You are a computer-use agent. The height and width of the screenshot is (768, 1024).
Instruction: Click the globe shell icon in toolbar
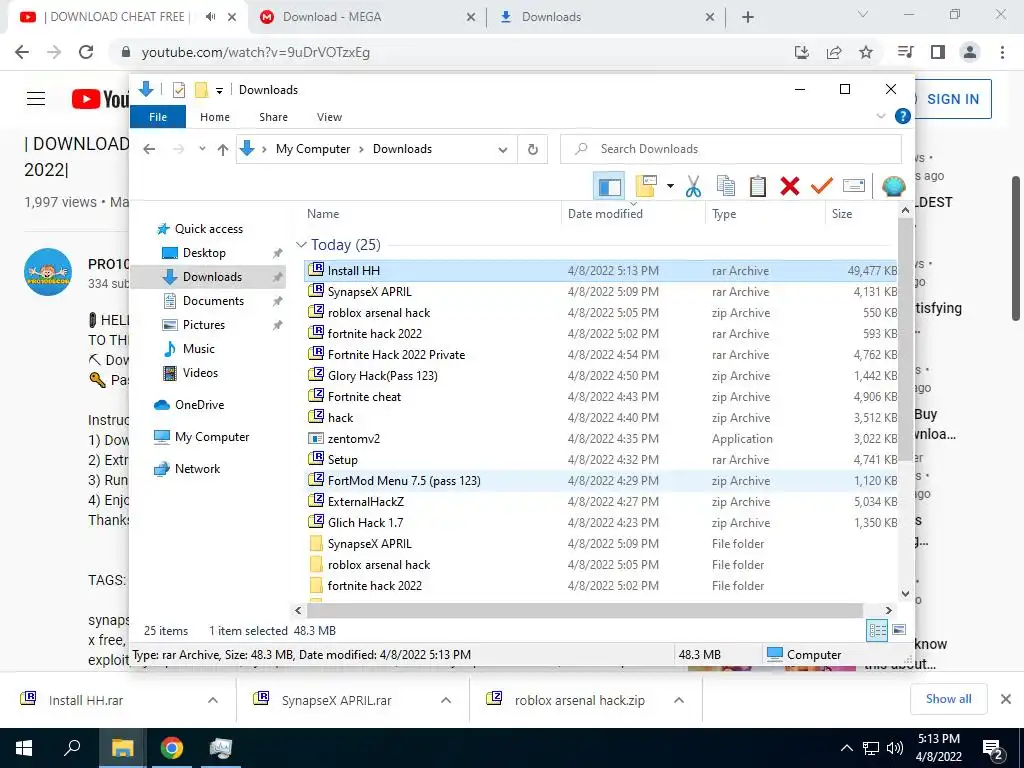[x=893, y=187]
